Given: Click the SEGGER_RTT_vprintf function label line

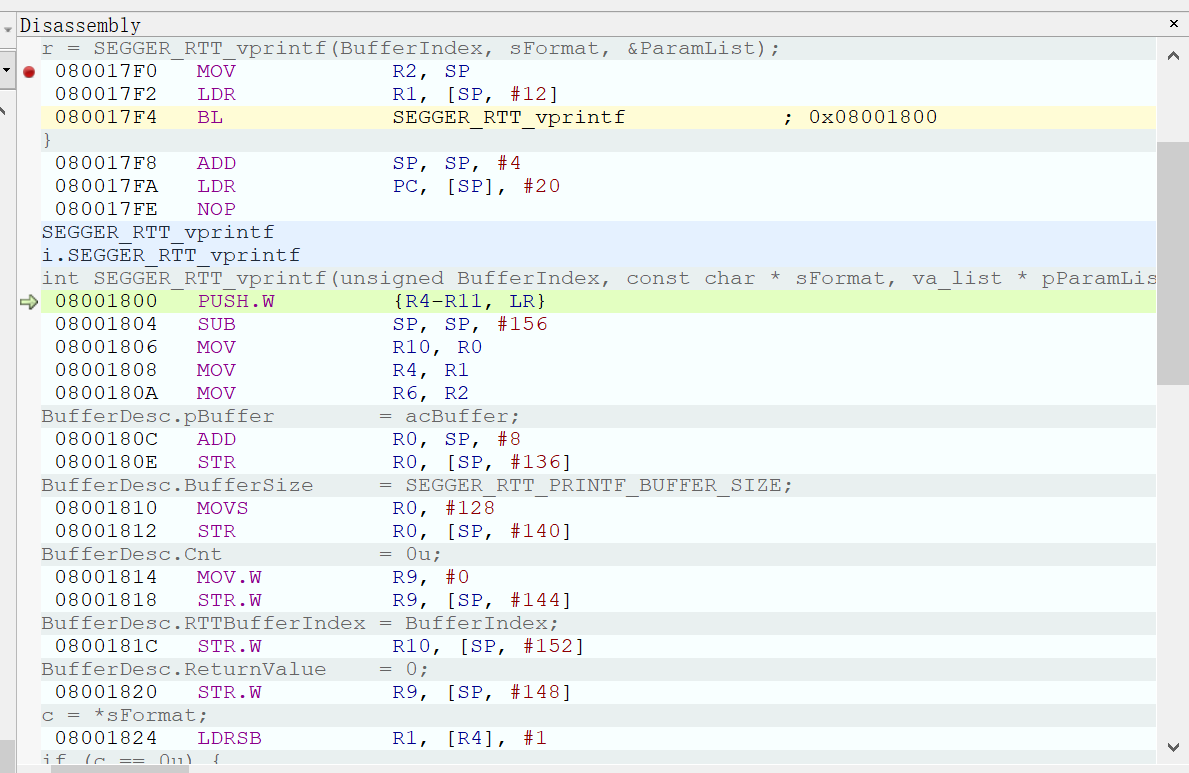Looking at the screenshot, I should (x=157, y=233).
